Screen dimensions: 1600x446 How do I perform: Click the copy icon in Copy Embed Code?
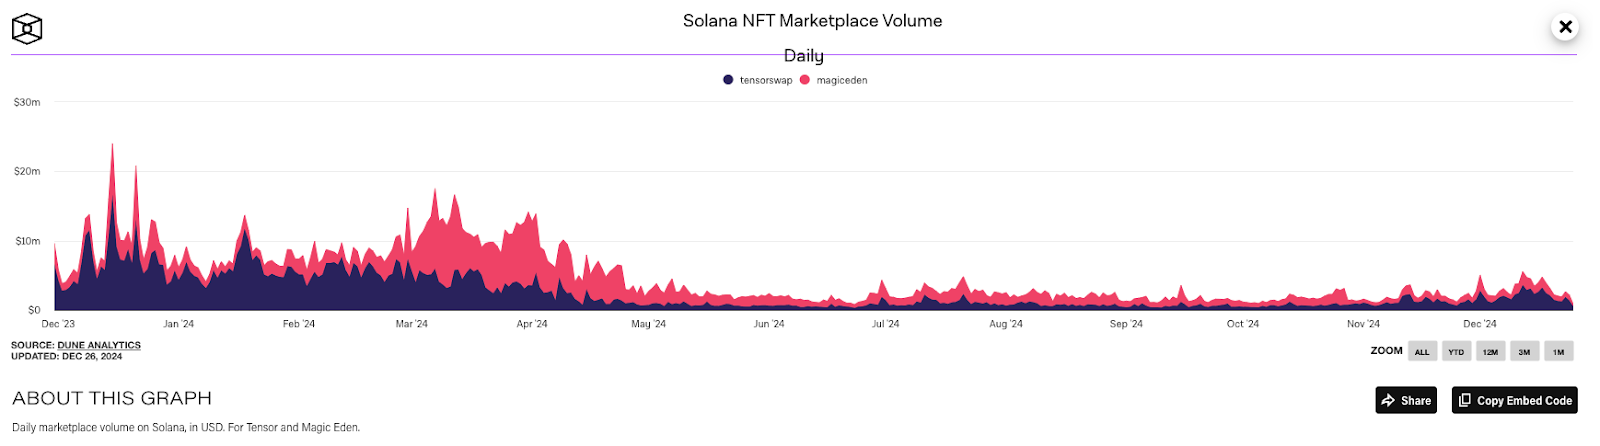point(1465,400)
